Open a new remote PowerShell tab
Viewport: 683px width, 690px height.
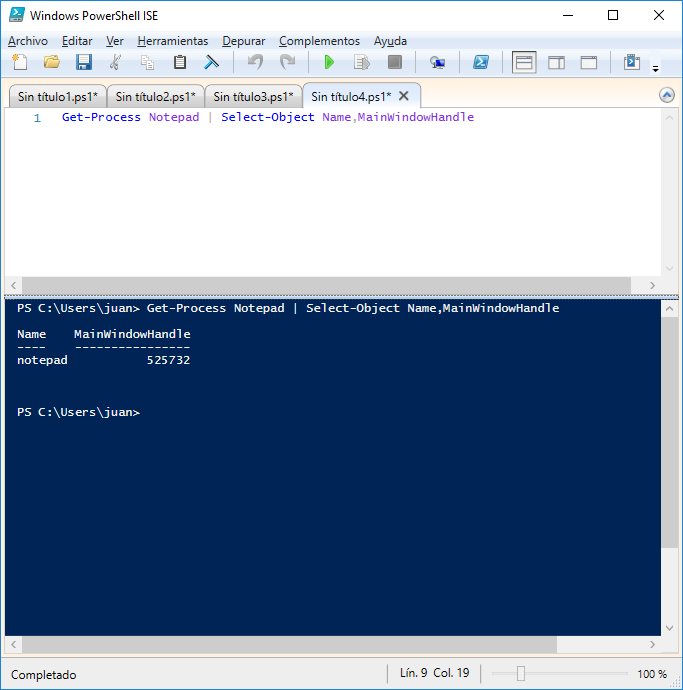click(437, 63)
